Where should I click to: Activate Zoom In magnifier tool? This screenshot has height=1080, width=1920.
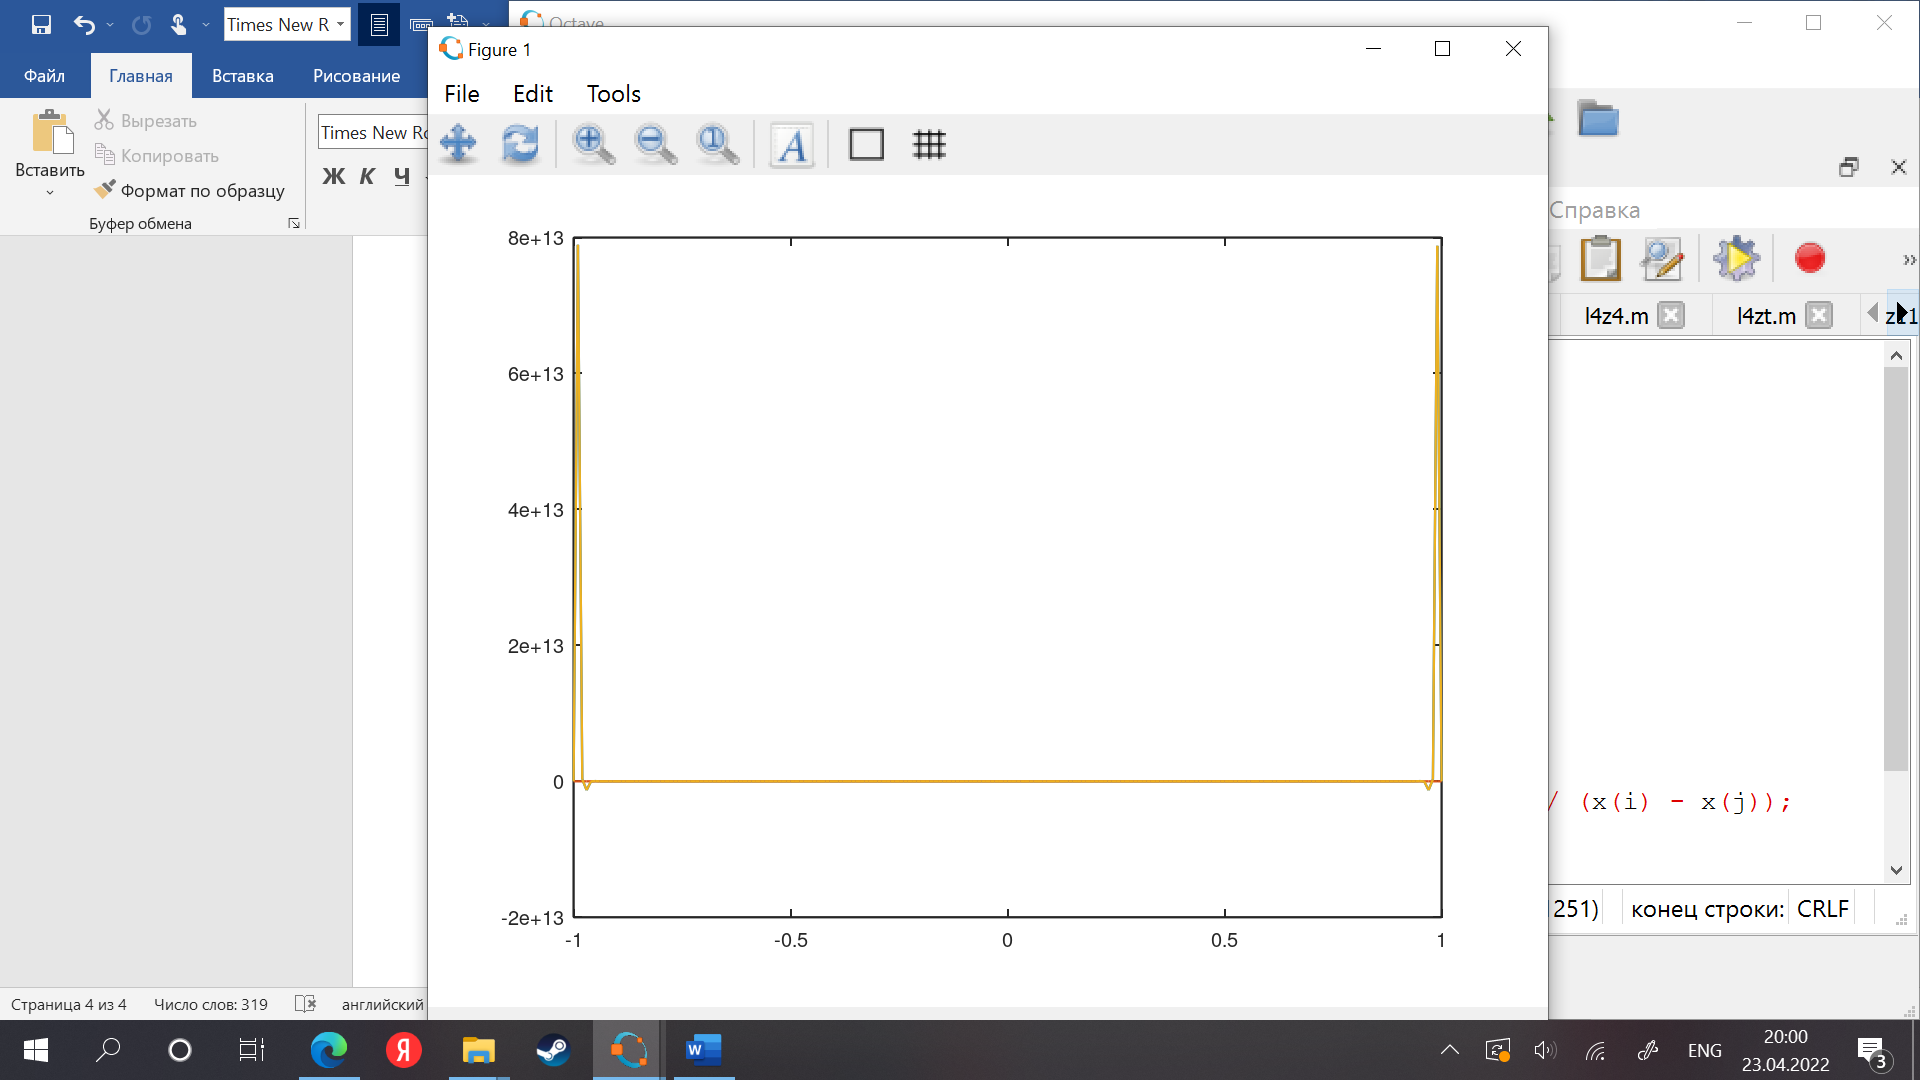coord(593,144)
